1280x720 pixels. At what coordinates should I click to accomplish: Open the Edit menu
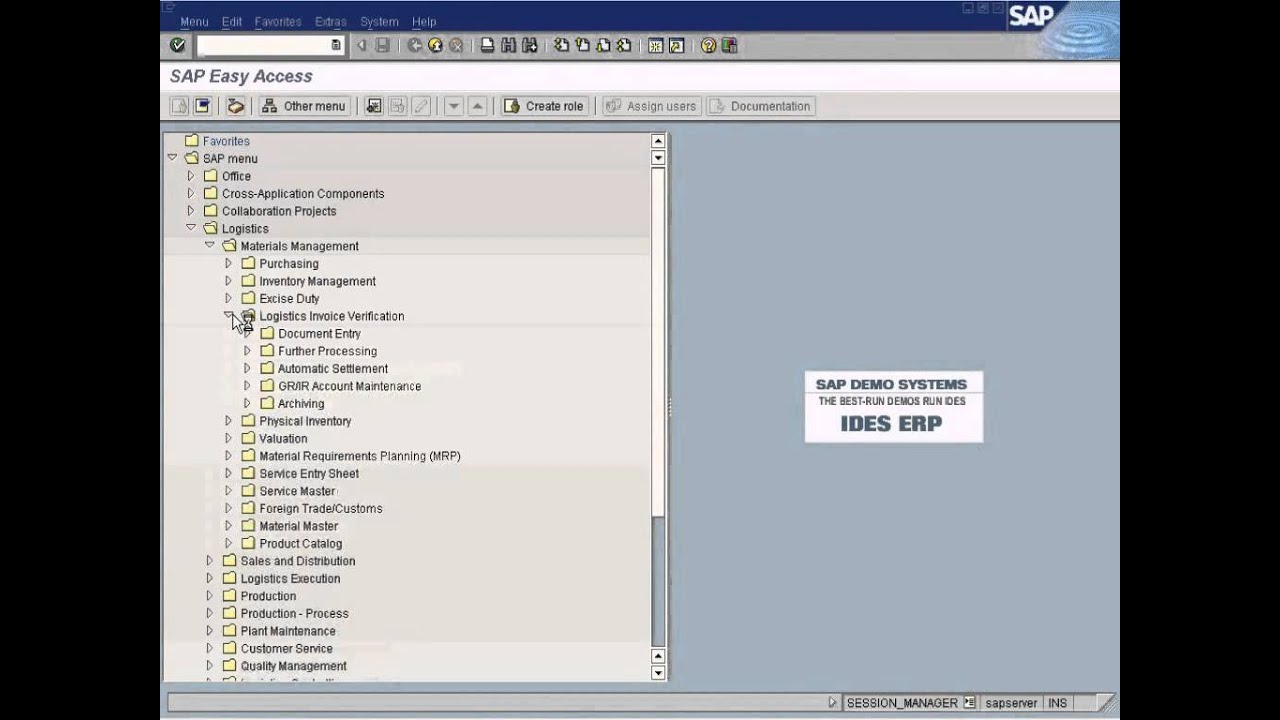[232, 21]
